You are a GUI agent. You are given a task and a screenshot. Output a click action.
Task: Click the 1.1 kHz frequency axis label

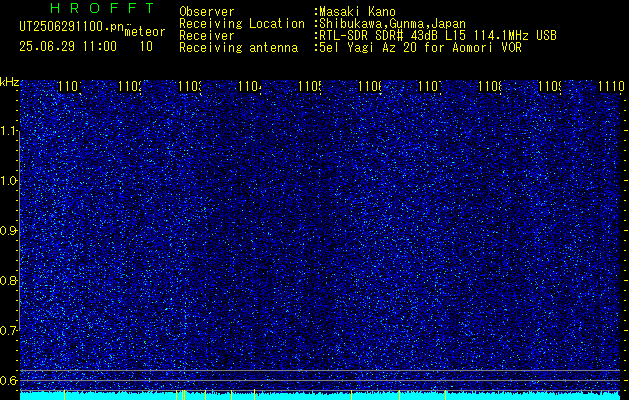point(9,131)
